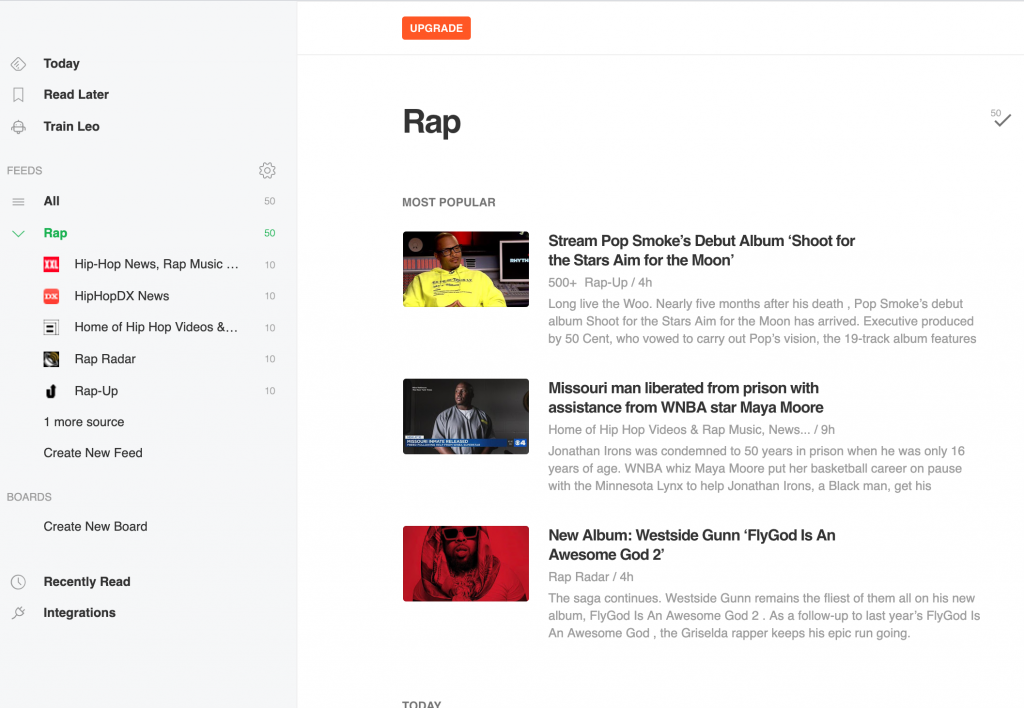The image size is (1024, 708).
Task: Click the Read Later bookmark icon
Action: point(18,95)
